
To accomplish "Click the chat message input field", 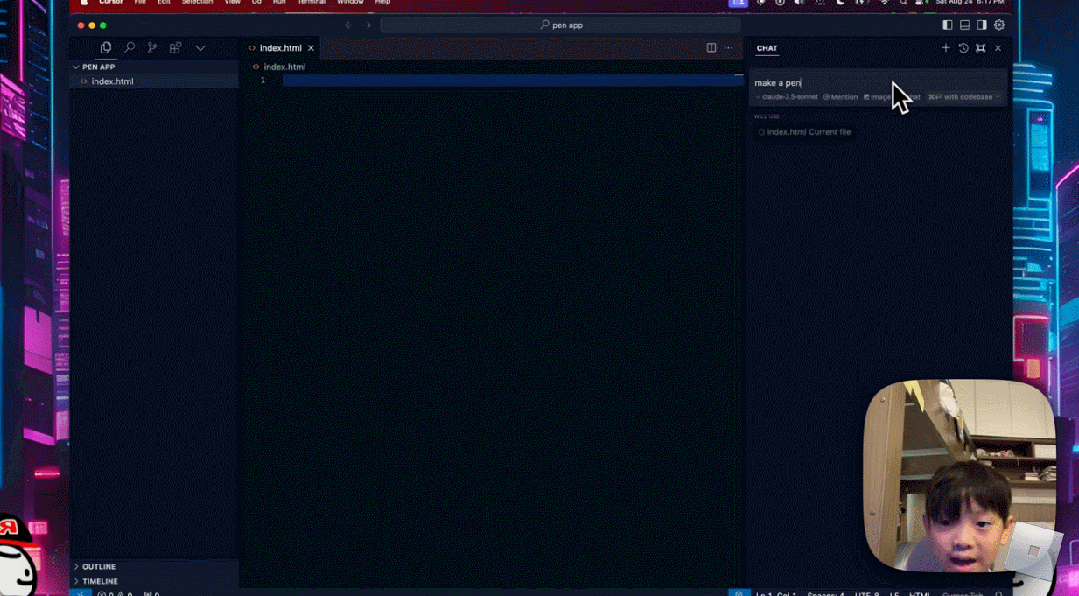I will (850, 82).
